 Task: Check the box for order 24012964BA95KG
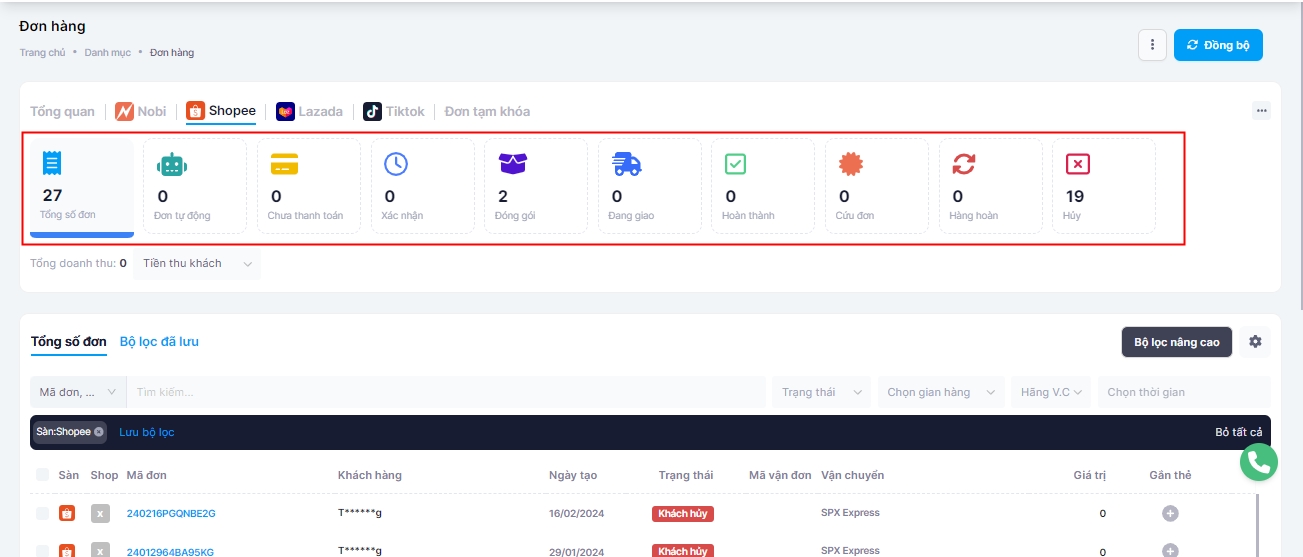[x=42, y=551]
